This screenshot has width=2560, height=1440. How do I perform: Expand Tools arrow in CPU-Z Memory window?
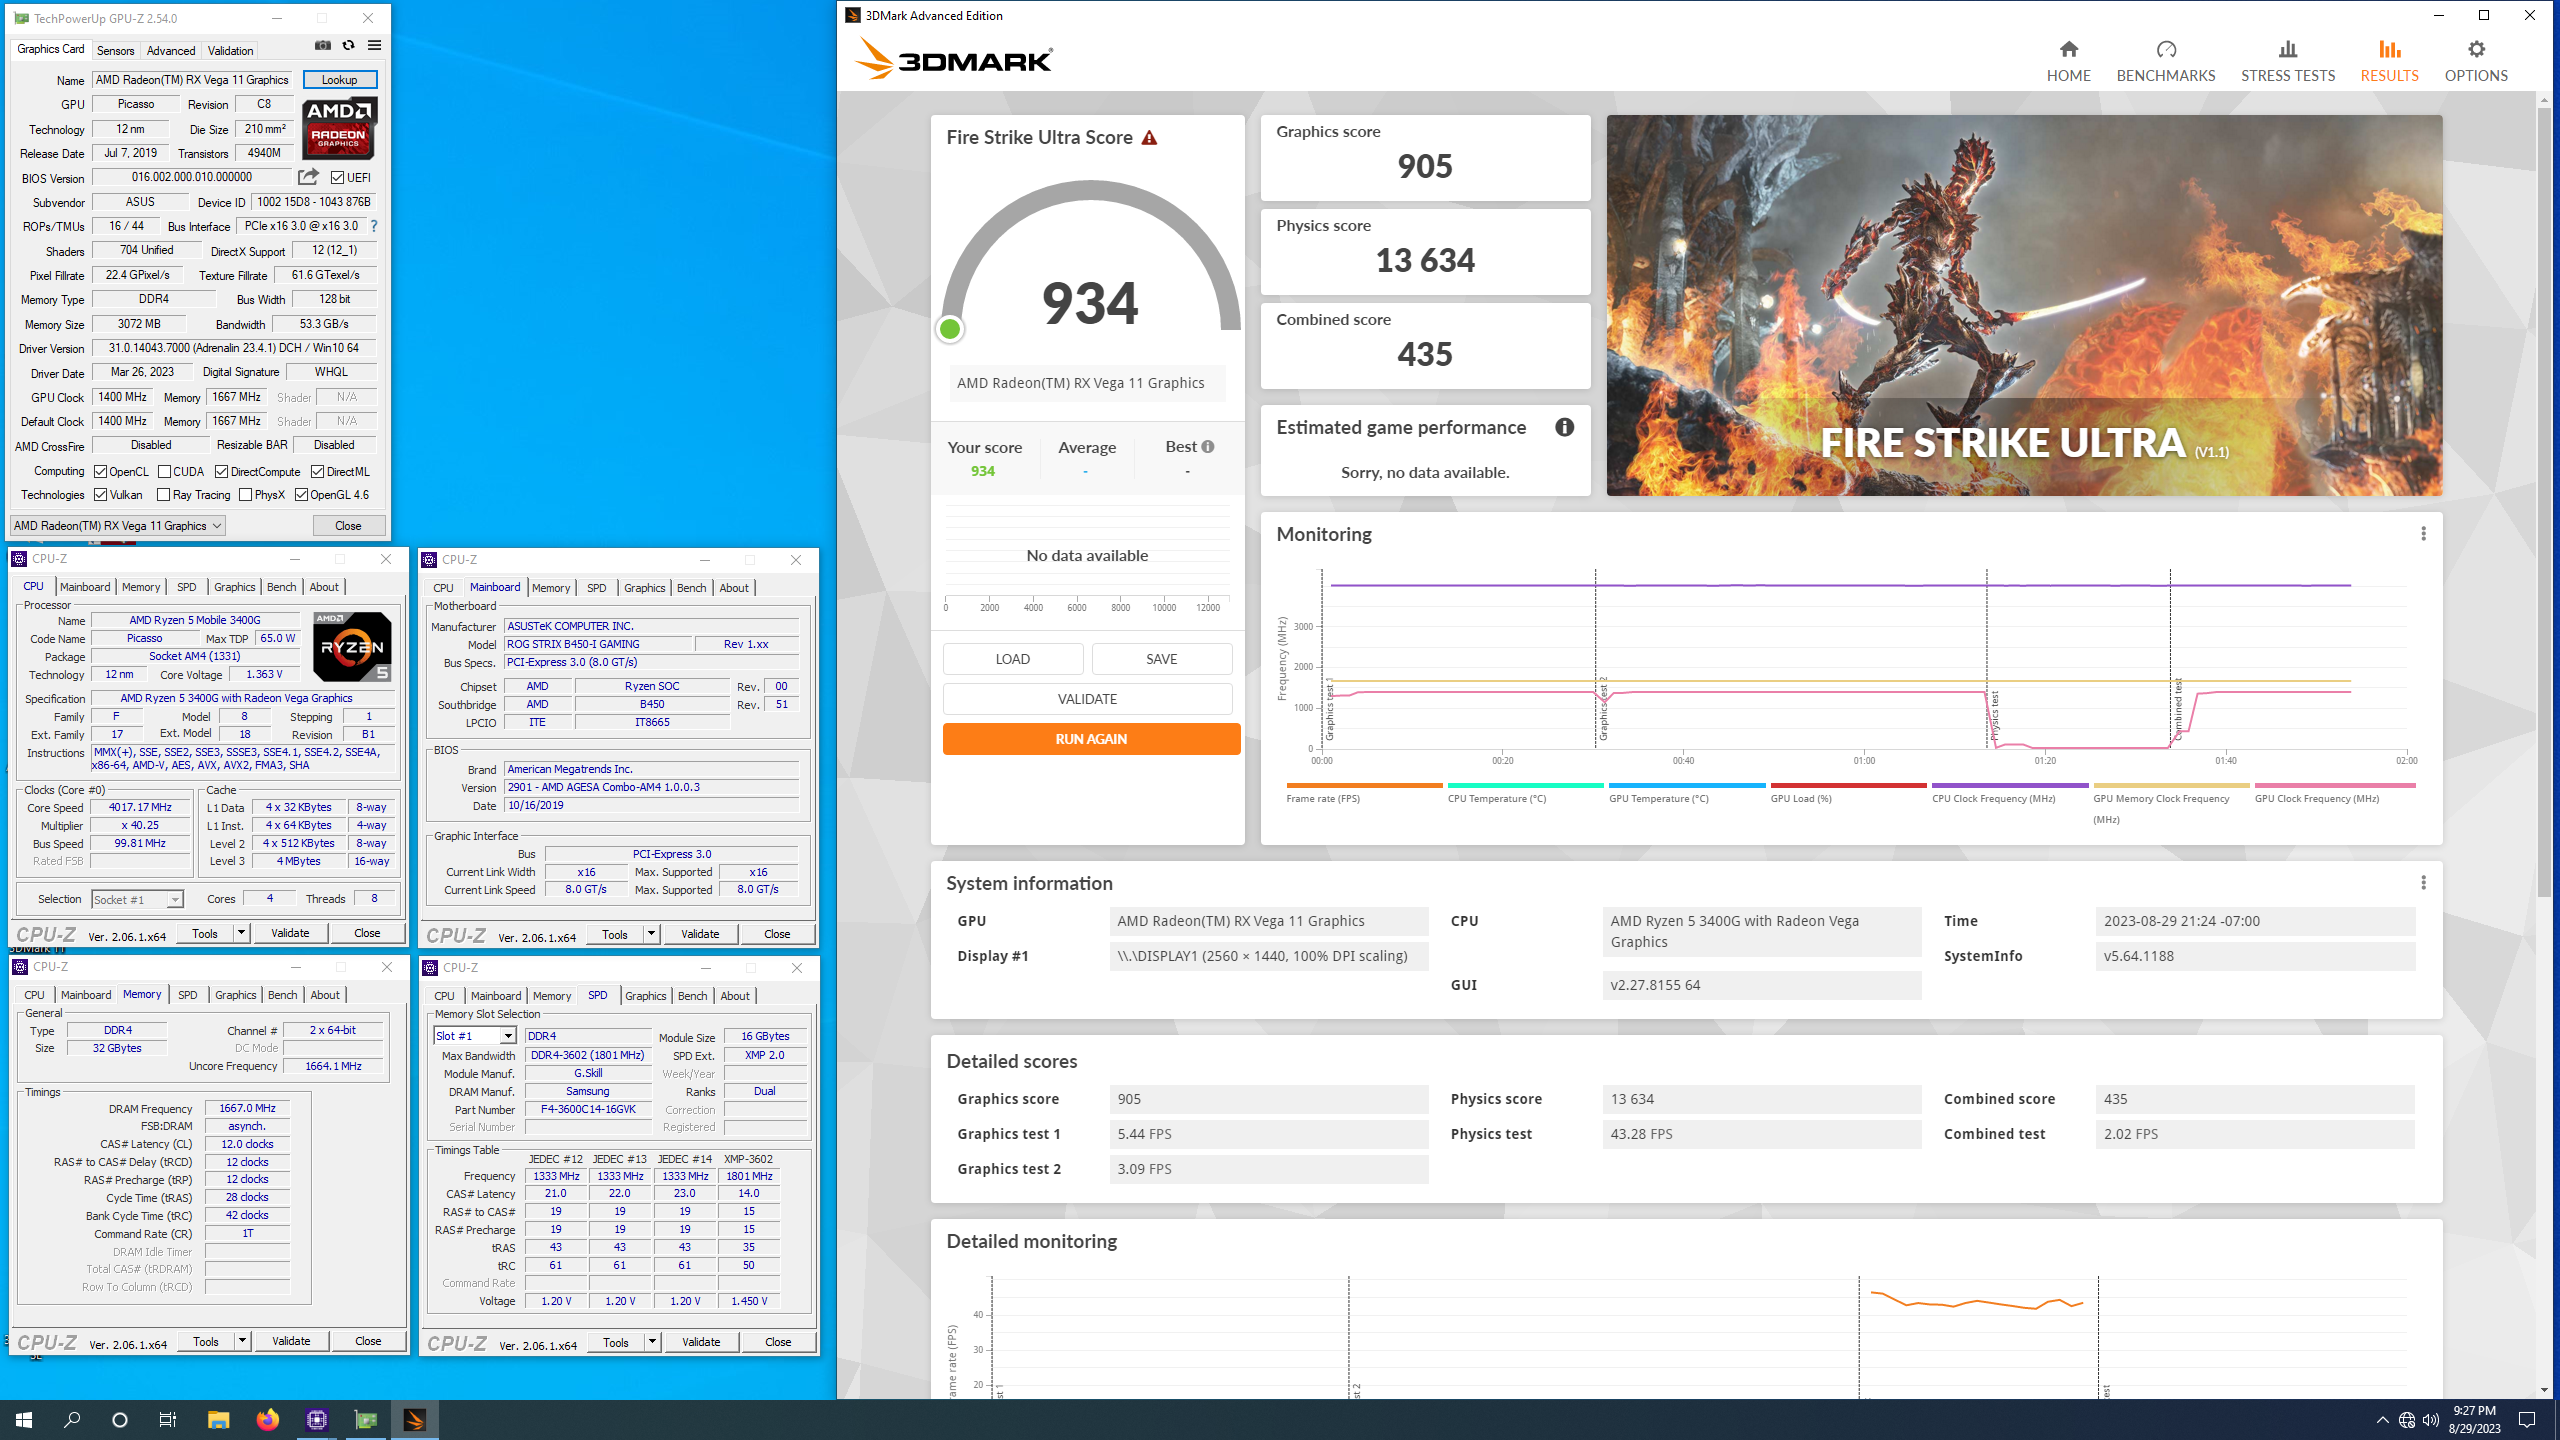(242, 1341)
